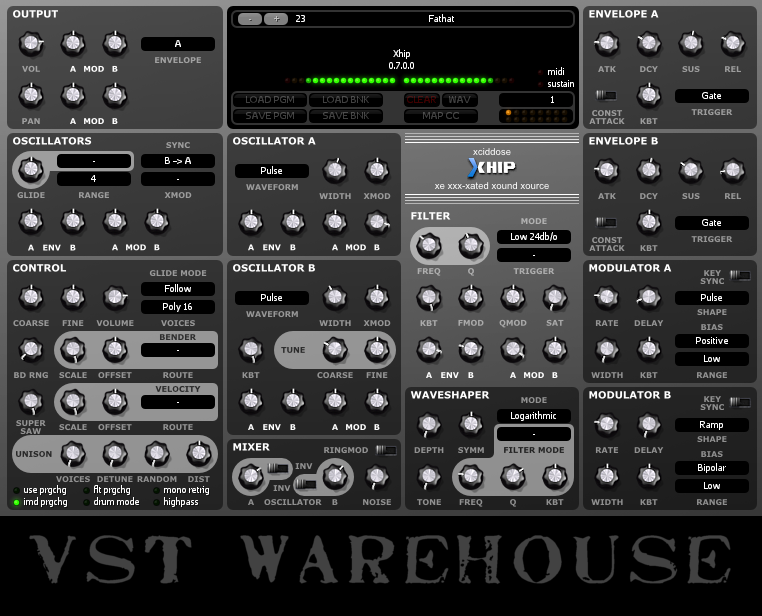Image resolution: width=762 pixels, height=616 pixels.
Task: Toggle Modulator A KEY SYNC switch
Action: pyautogui.click(x=740, y=275)
